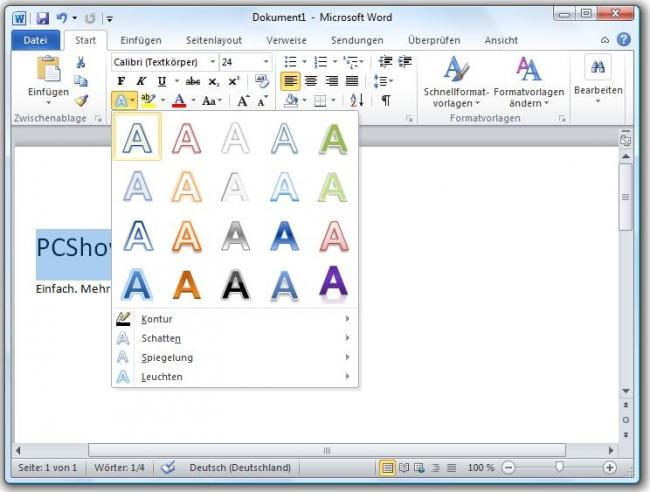Viewport: 650px width, 492px height.
Task: Zoom in with the plus button
Action: 609,468
